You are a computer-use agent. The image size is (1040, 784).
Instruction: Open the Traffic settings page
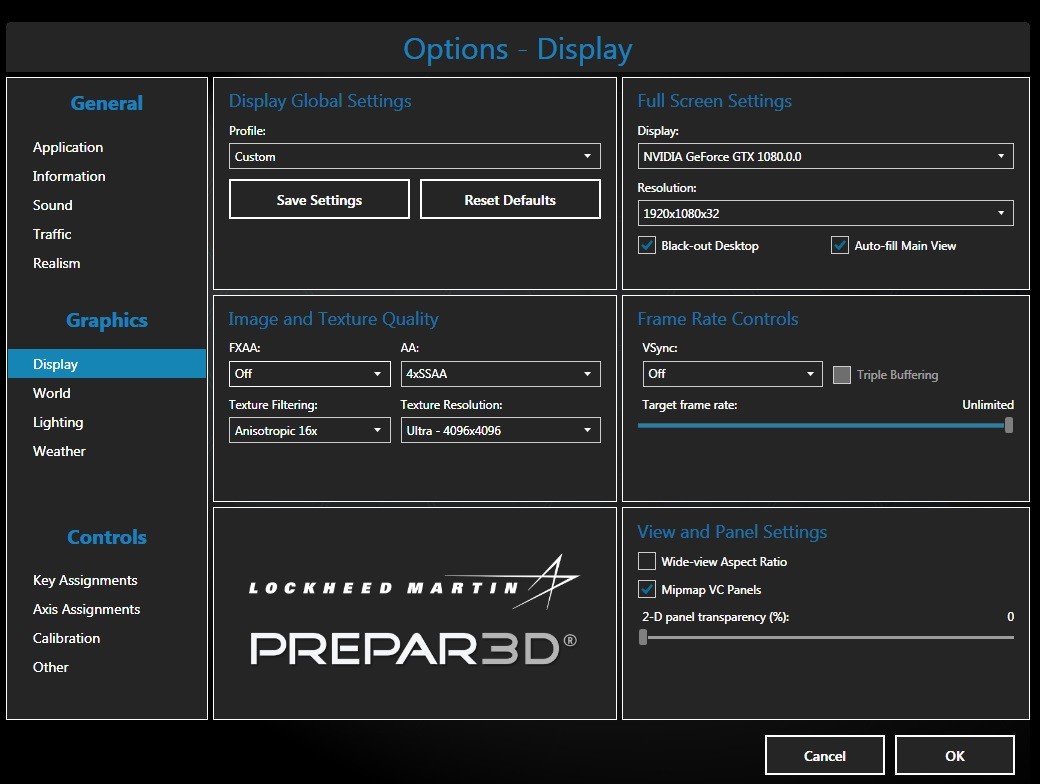[x=52, y=234]
